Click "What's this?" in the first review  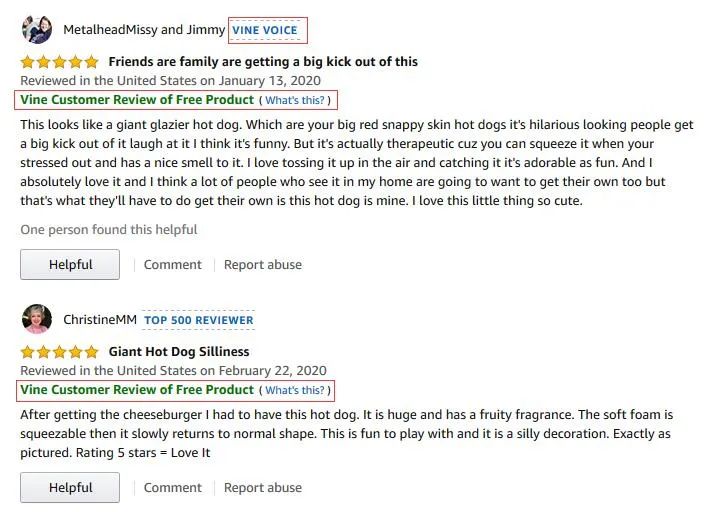pos(295,100)
